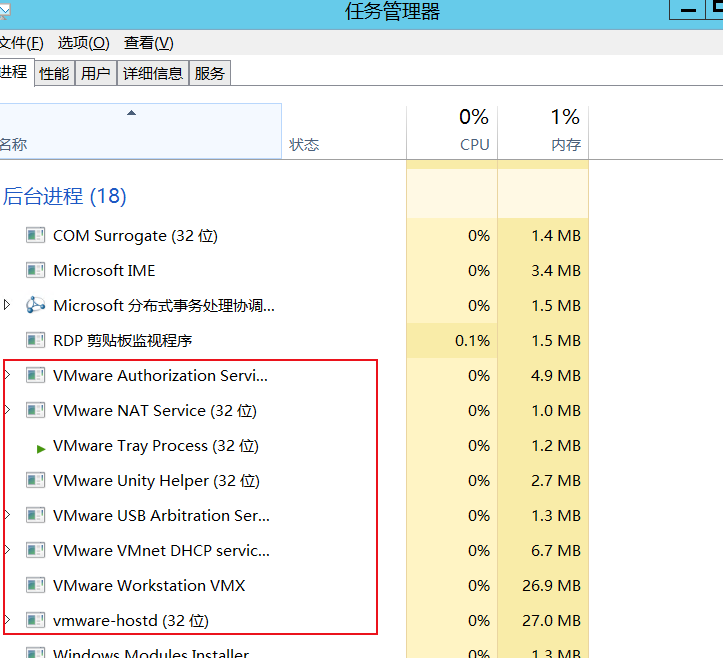Viewport: 723px width, 658px height.
Task: Switch to the 详细信息 tab
Action: click(x=153, y=73)
